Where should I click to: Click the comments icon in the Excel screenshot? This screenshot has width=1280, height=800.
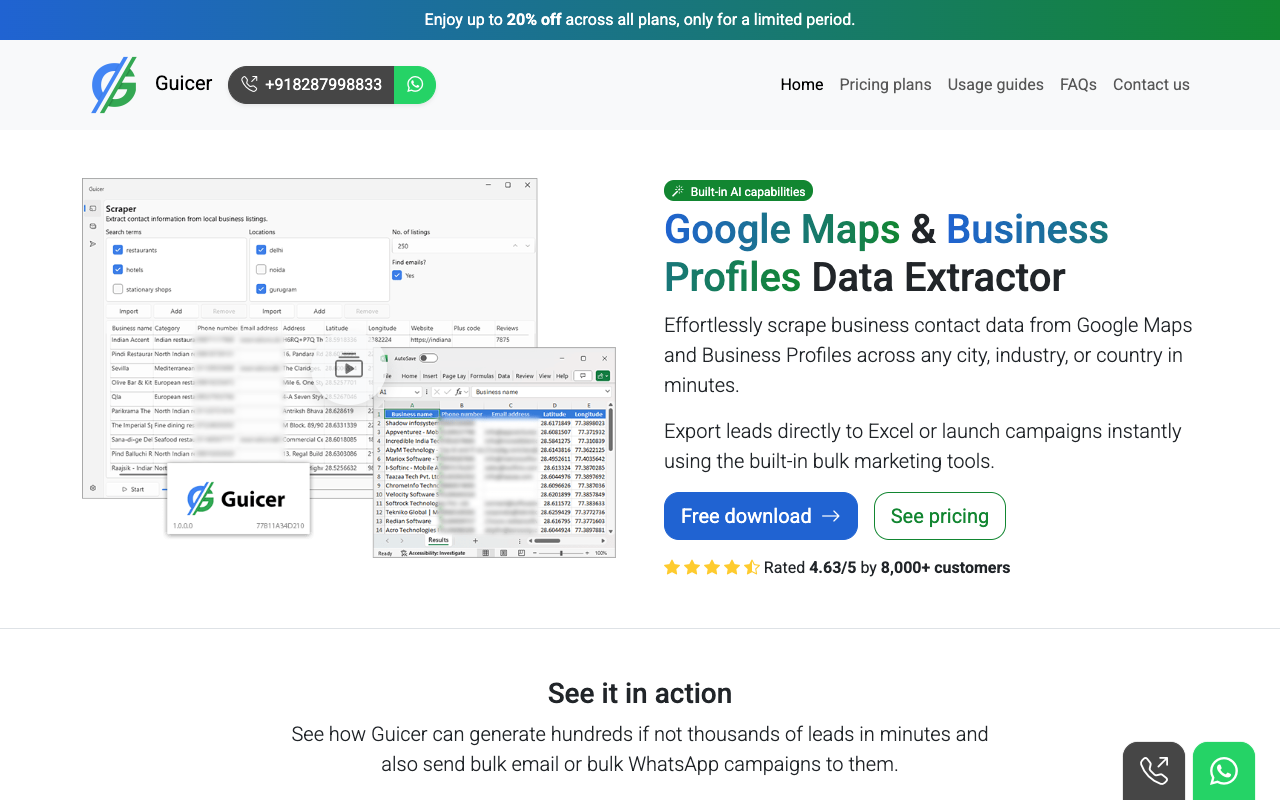coord(582,376)
